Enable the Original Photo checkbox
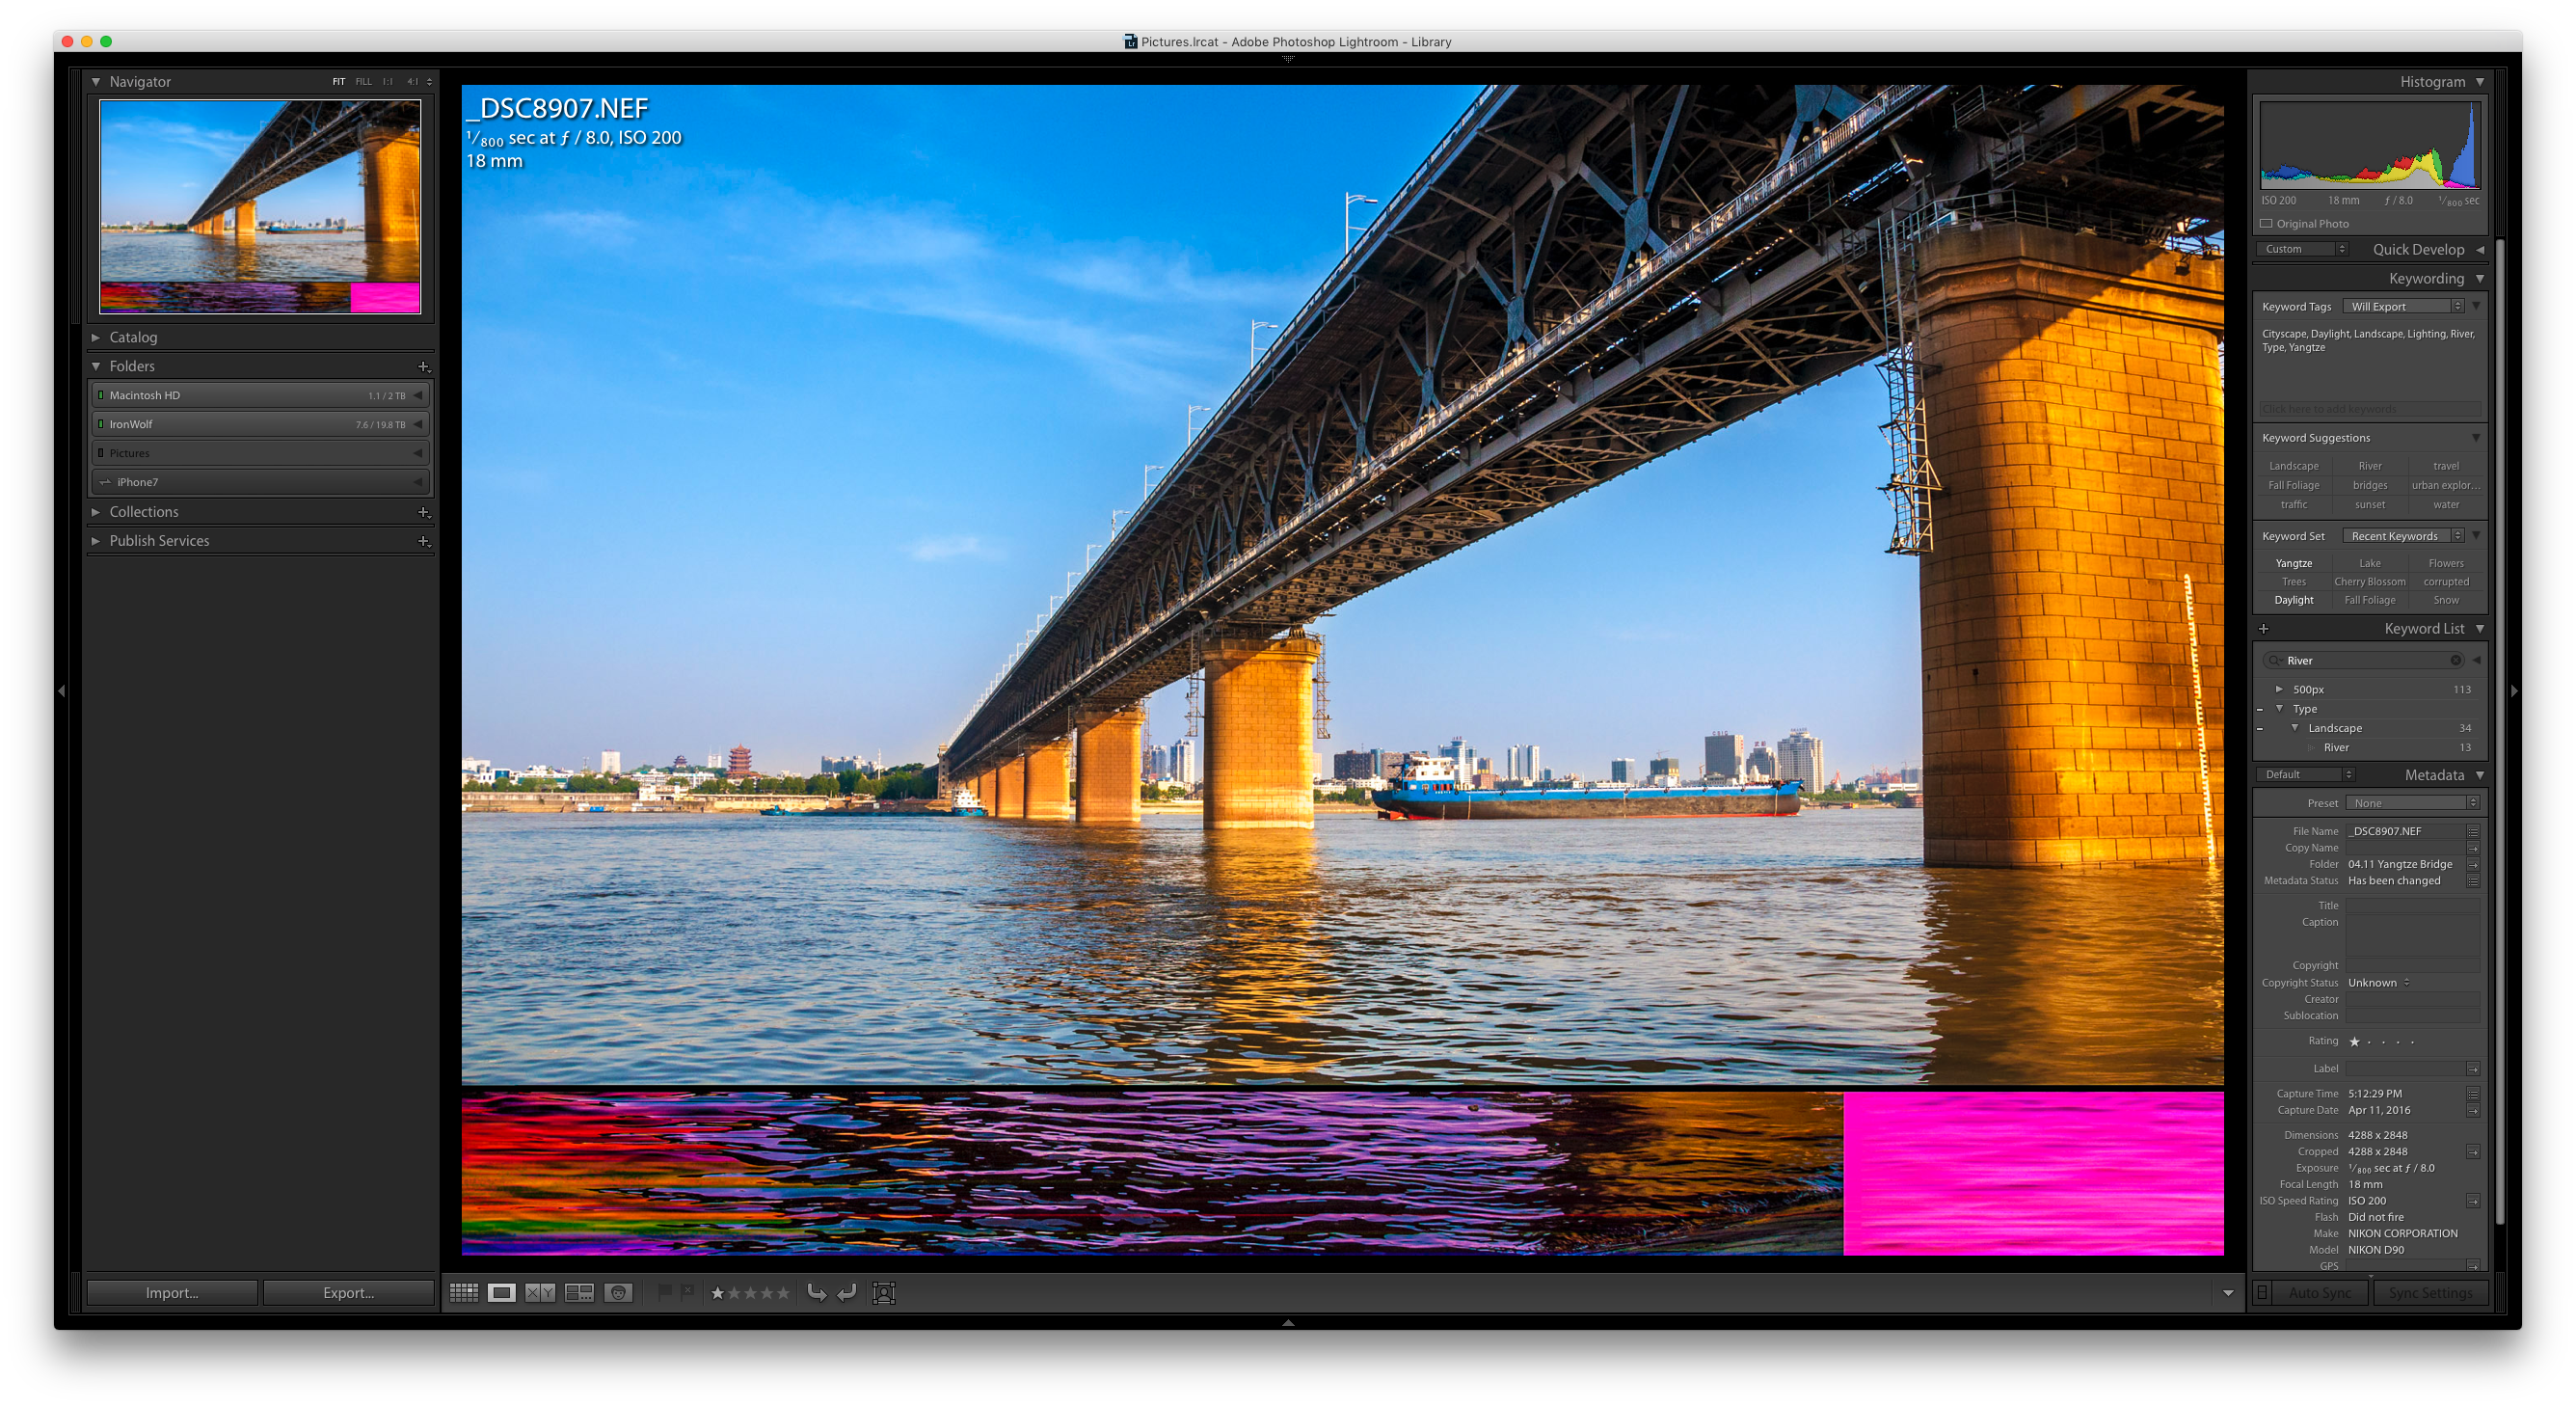2576x1407 pixels. pyautogui.click(x=2267, y=224)
